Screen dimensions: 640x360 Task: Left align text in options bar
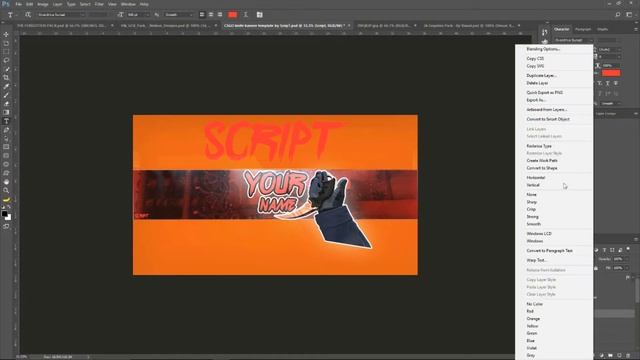pos(202,15)
